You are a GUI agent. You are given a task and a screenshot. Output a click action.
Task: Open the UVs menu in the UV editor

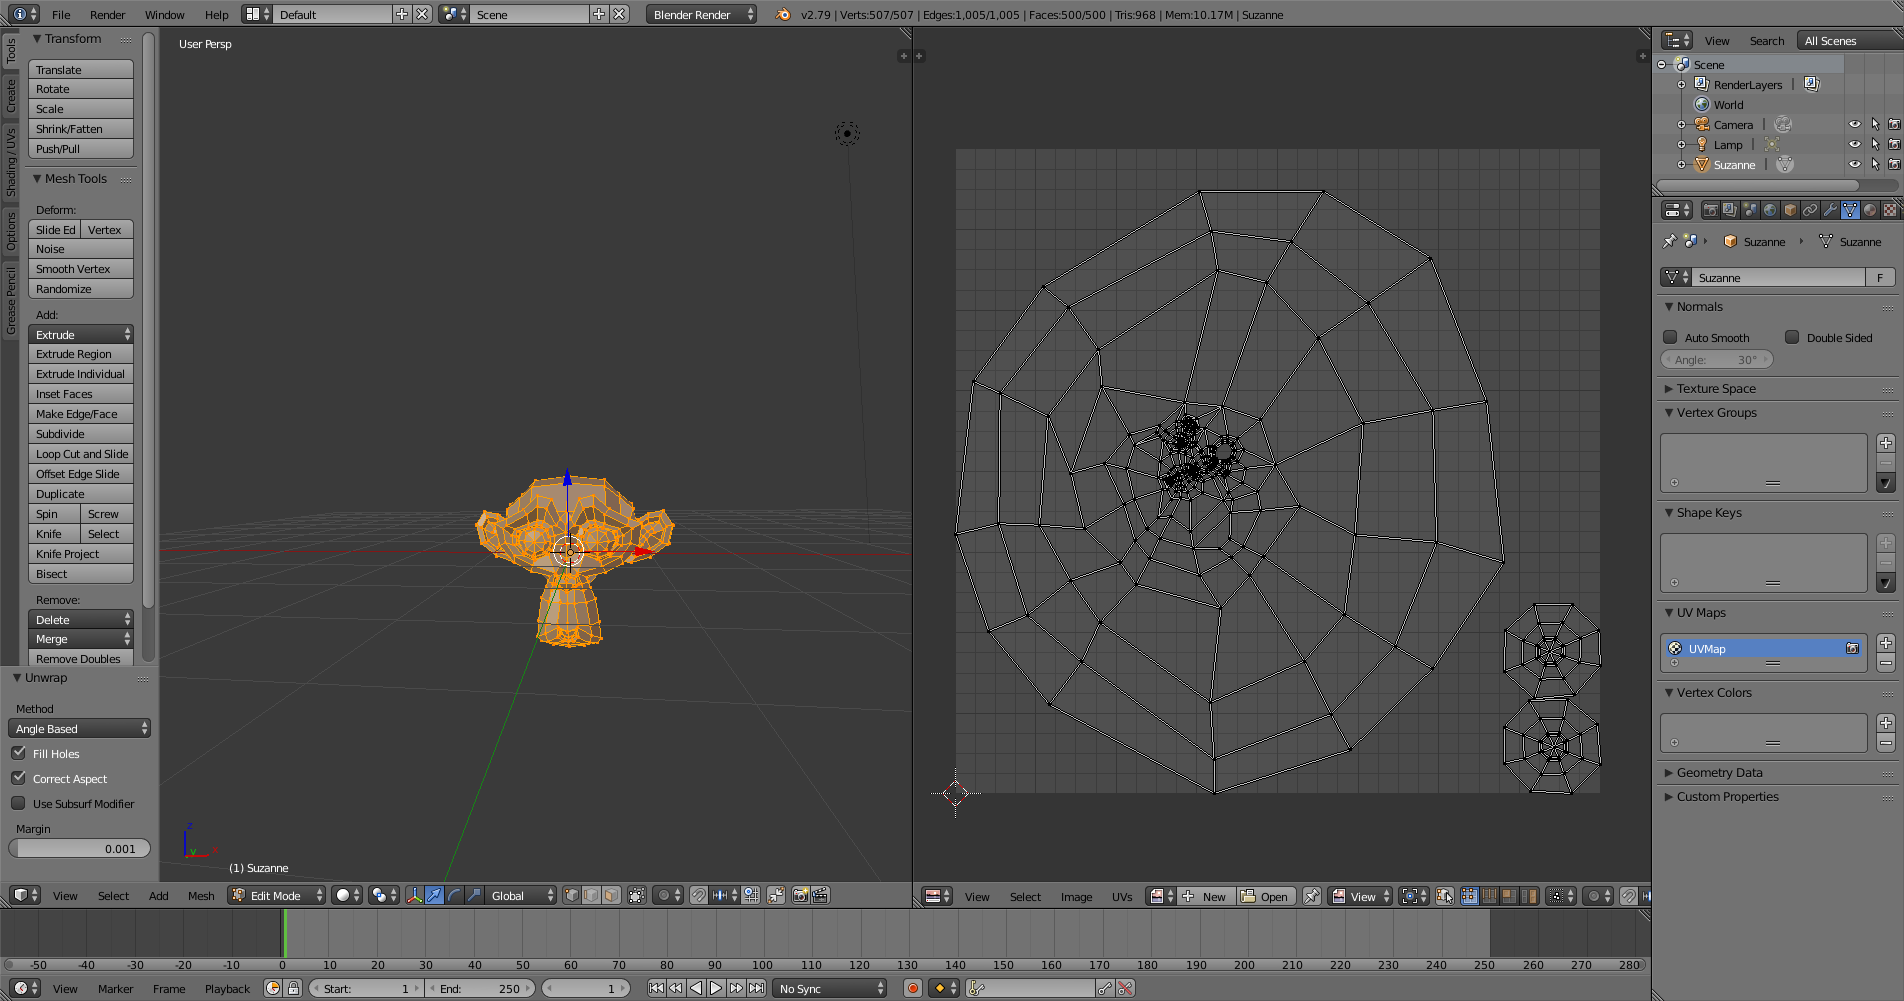tap(1122, 897)
